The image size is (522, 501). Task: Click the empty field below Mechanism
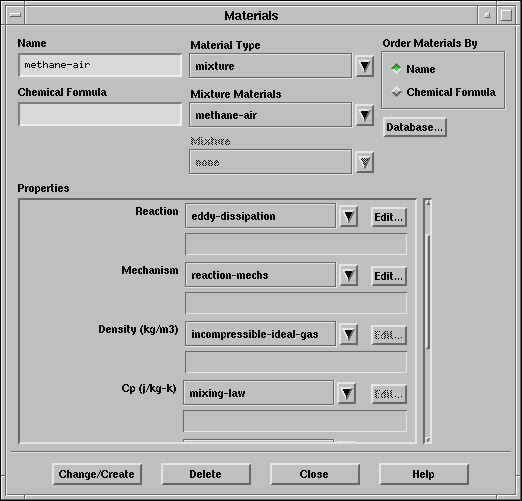click(x=296, y=303)
